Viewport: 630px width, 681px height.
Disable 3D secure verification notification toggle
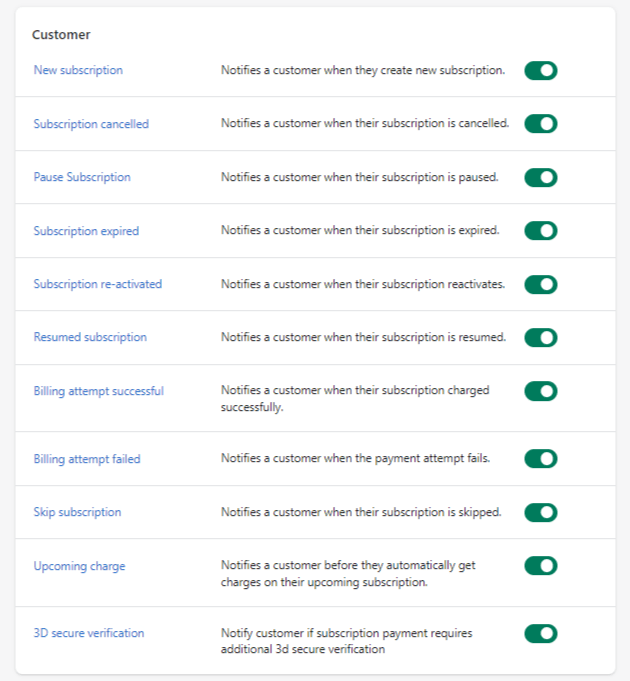coord(540,633)
